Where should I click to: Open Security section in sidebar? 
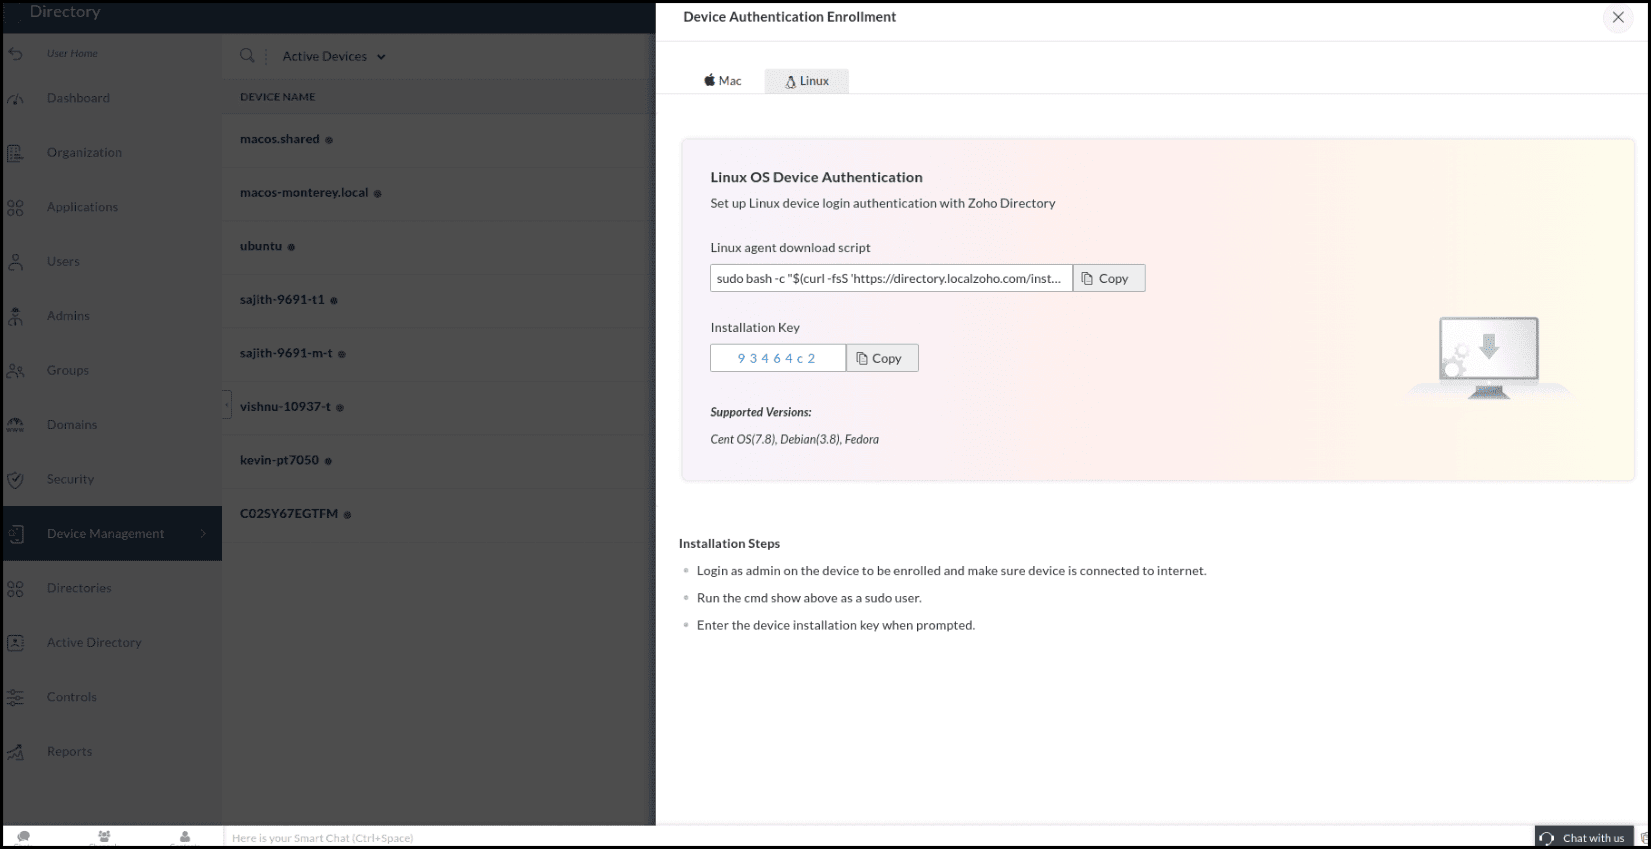coord(70,479)
